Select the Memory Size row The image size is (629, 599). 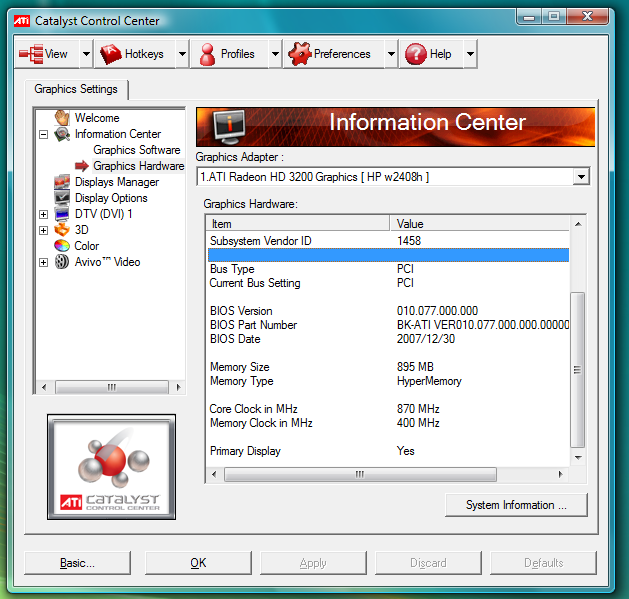(x=388, y=367)
